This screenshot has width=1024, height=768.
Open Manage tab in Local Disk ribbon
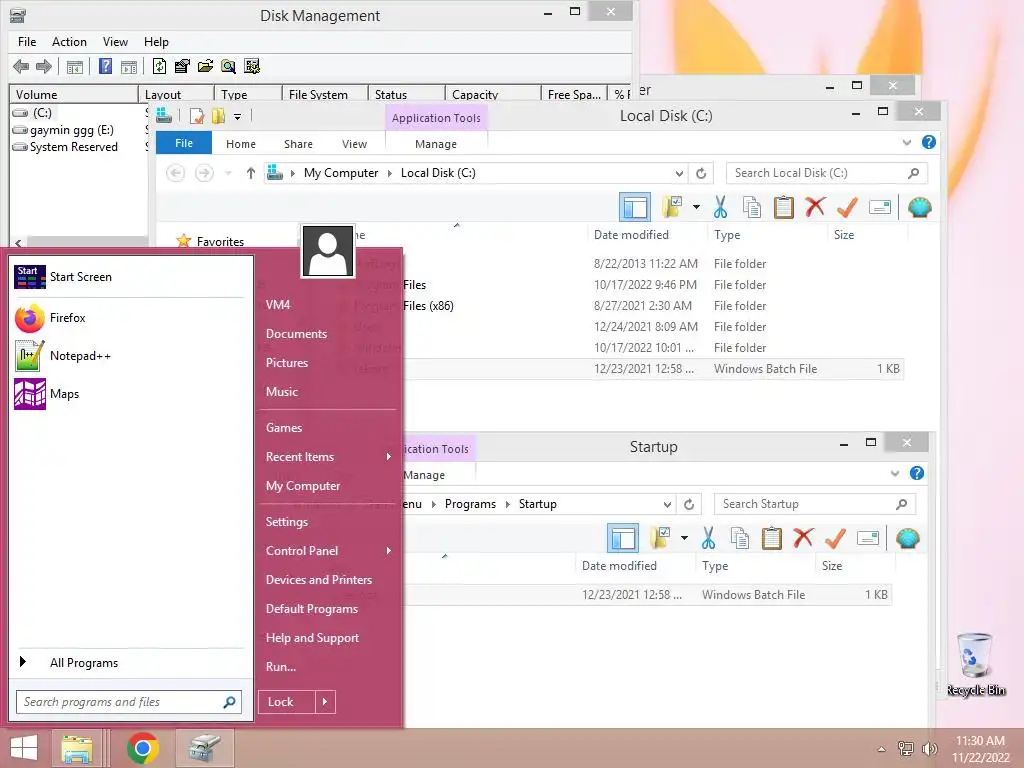click(x=436, y=144)
